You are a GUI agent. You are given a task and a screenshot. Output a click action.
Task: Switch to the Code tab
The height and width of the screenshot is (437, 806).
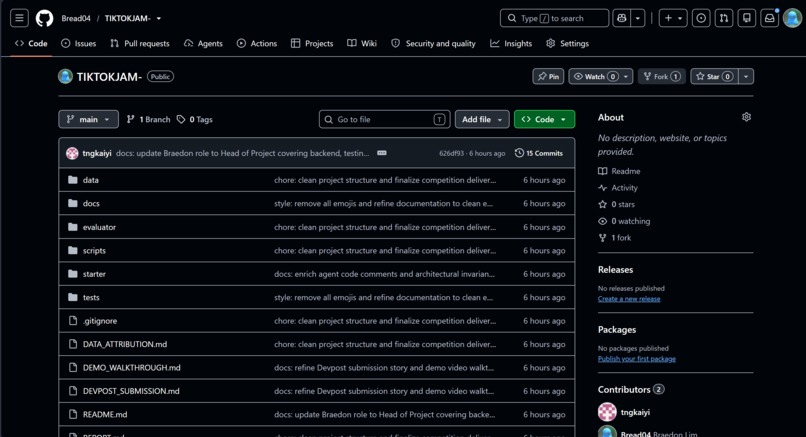31,44
